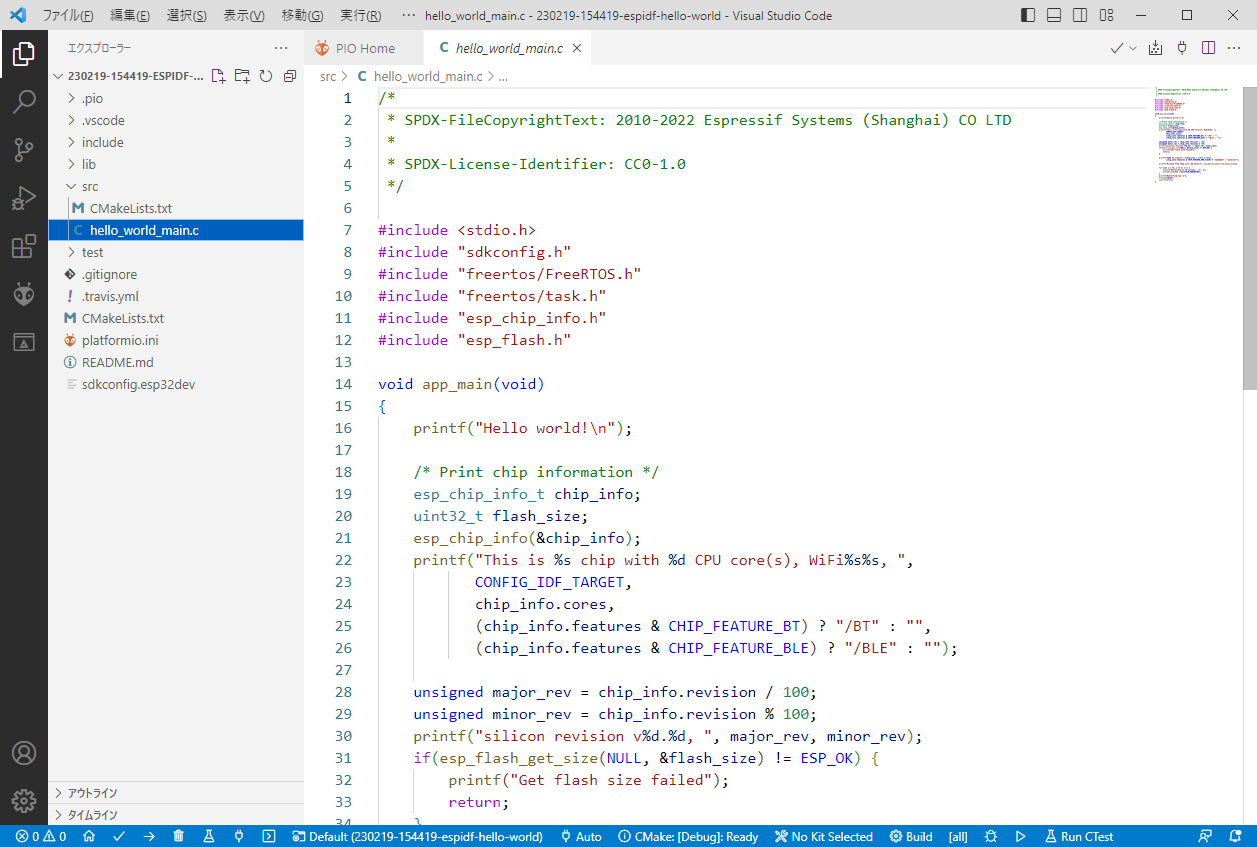This screenshot has width=1257, height=847.
Task: Expand the .vscode folder
Action: tap(176, 120)
